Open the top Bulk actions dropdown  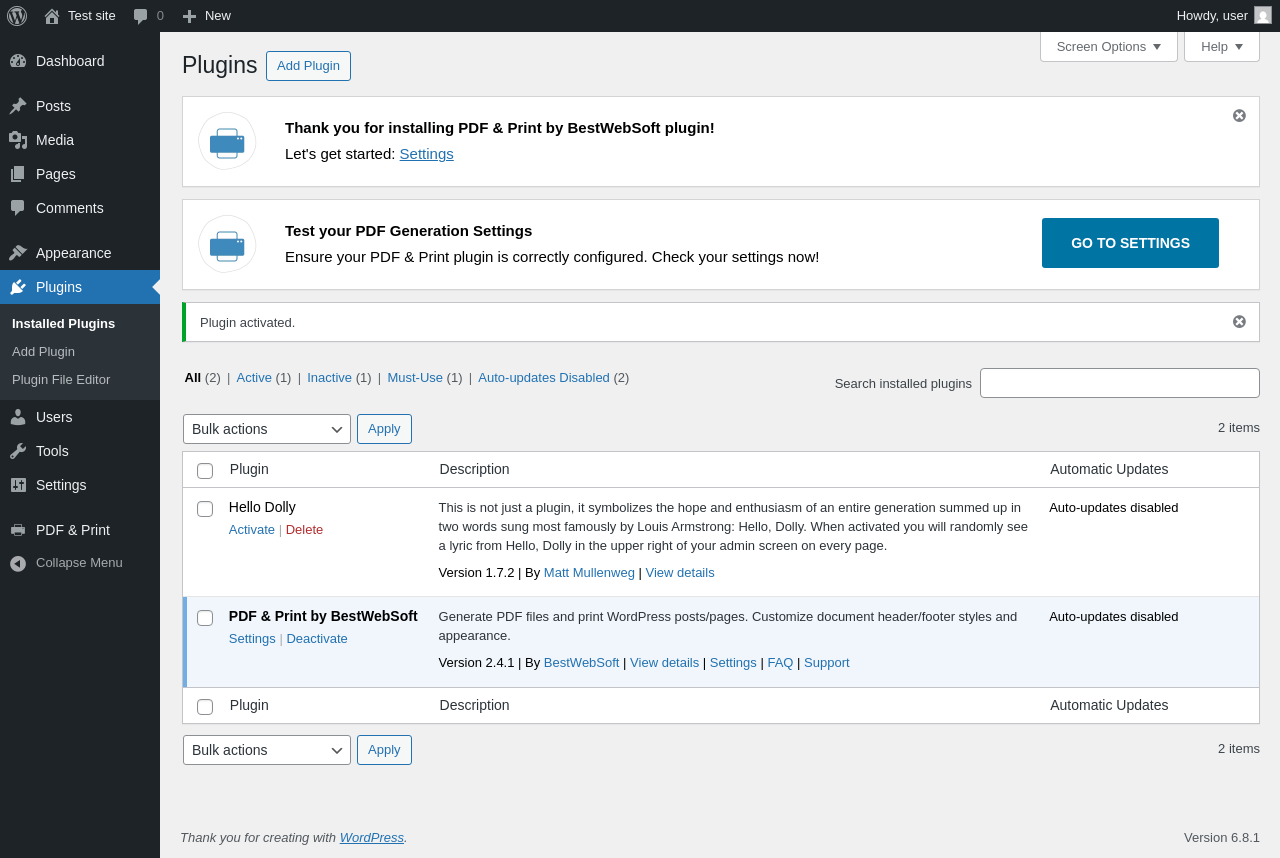267,429
